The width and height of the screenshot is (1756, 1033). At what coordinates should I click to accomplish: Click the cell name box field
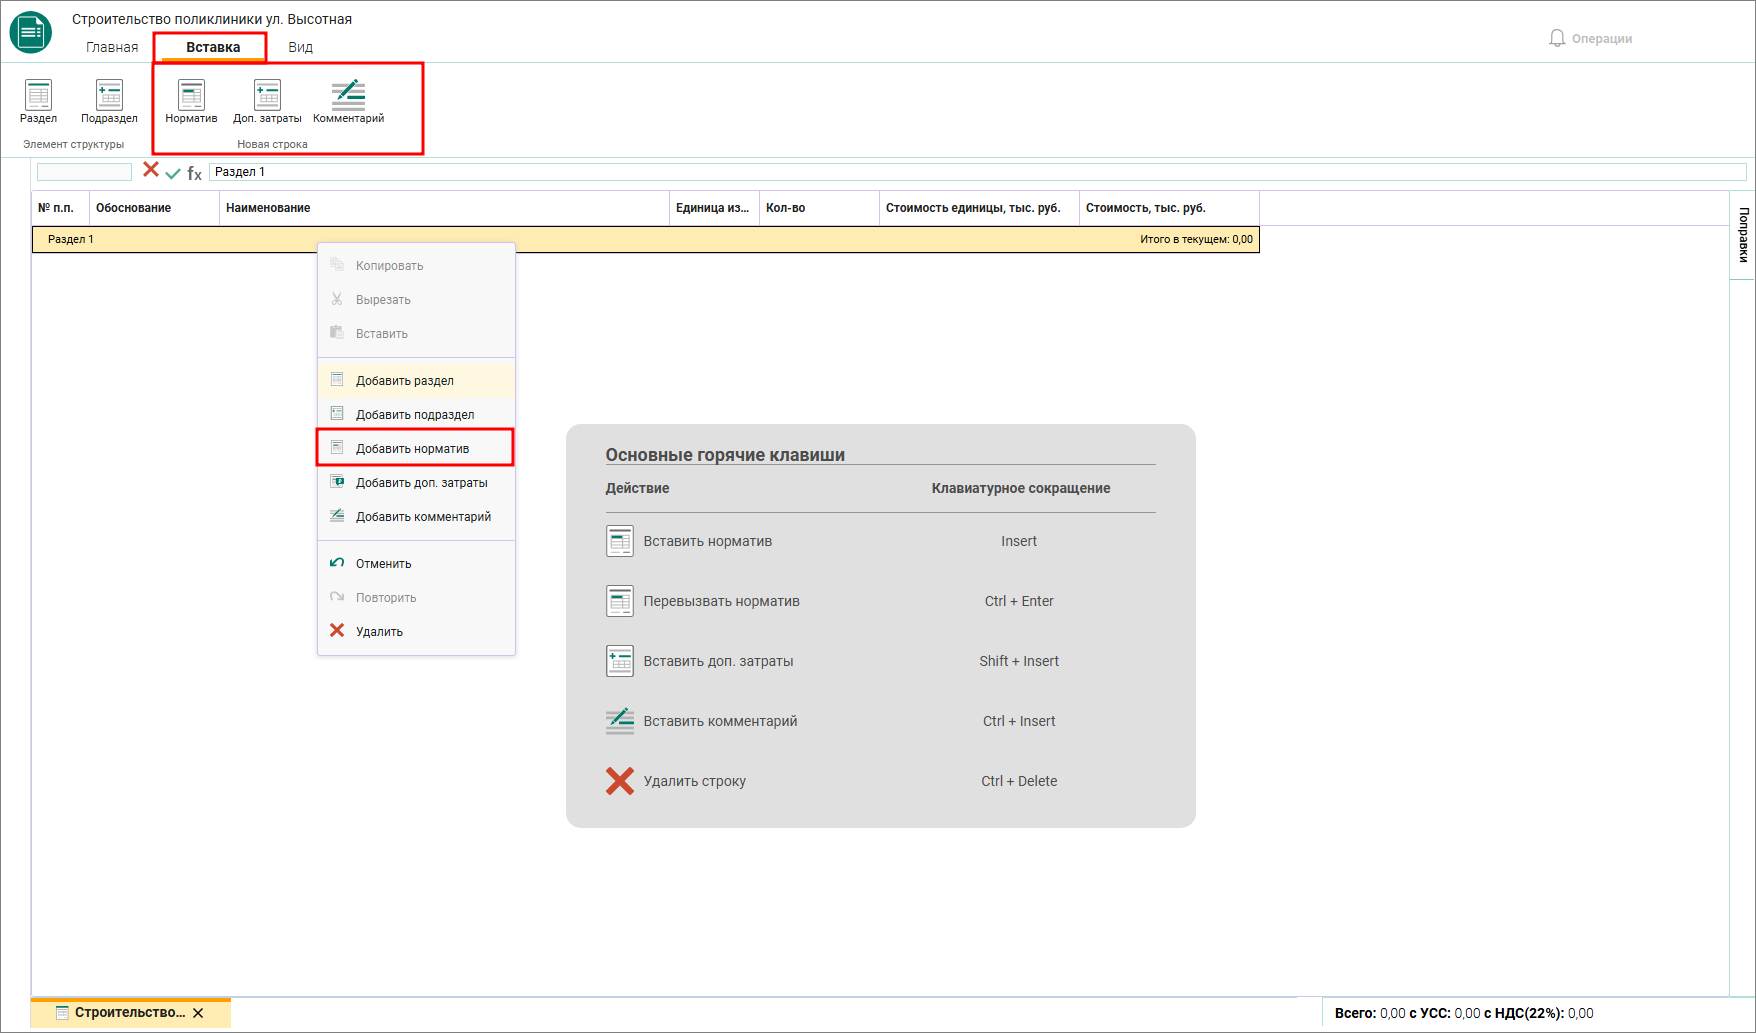point(84,172)
